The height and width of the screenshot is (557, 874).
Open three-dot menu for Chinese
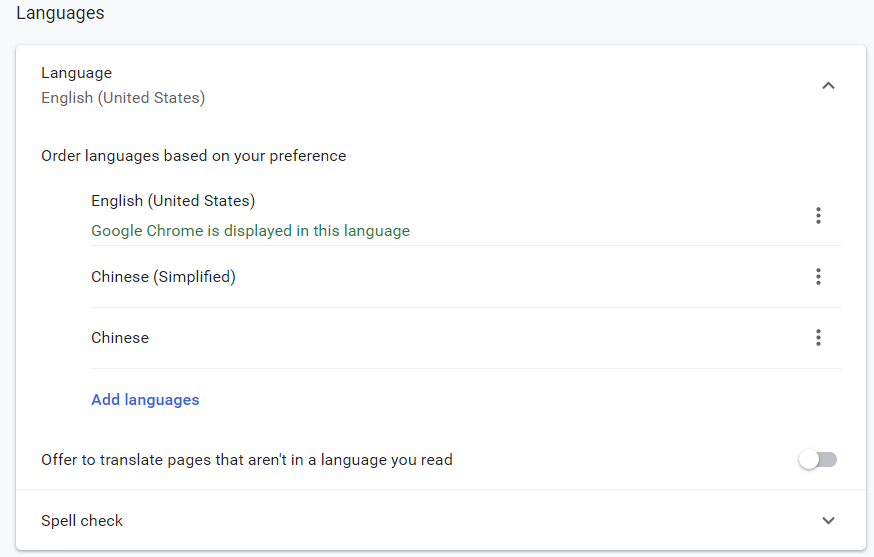(818, 338)
